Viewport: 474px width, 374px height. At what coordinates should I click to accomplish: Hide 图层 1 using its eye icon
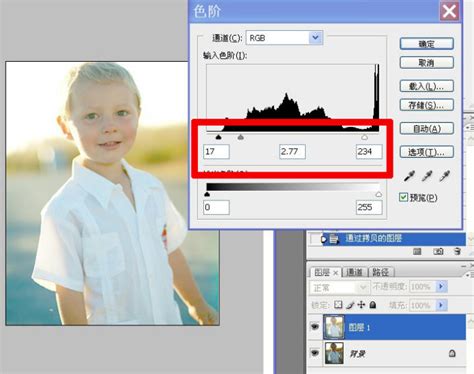[x=315, y=327]
